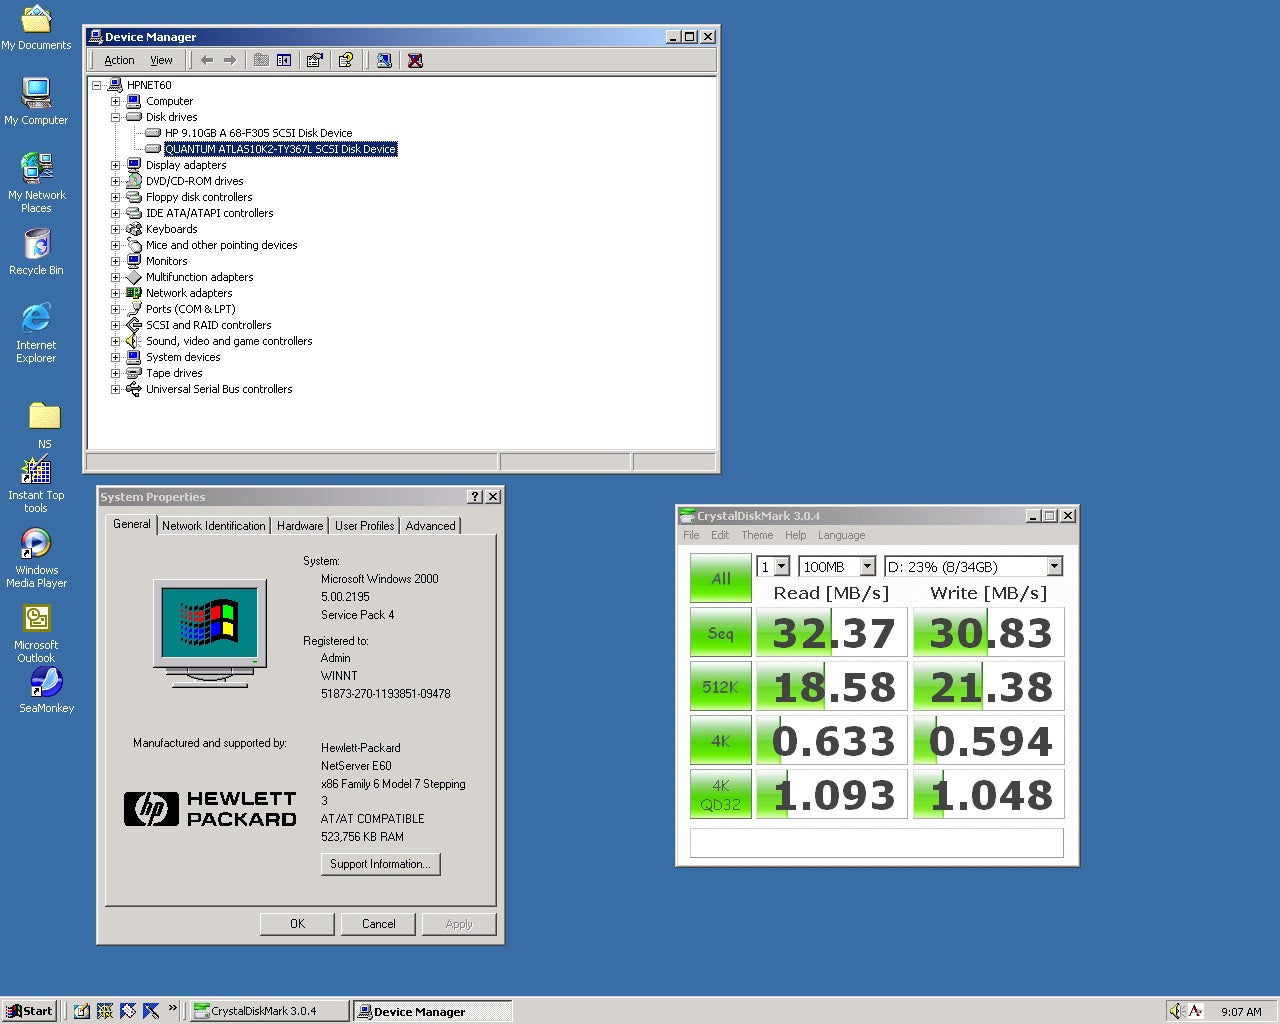1280x1024 pixels.
Task: Select the Recycle Bin desktop icon
Action: pos(36,252)
